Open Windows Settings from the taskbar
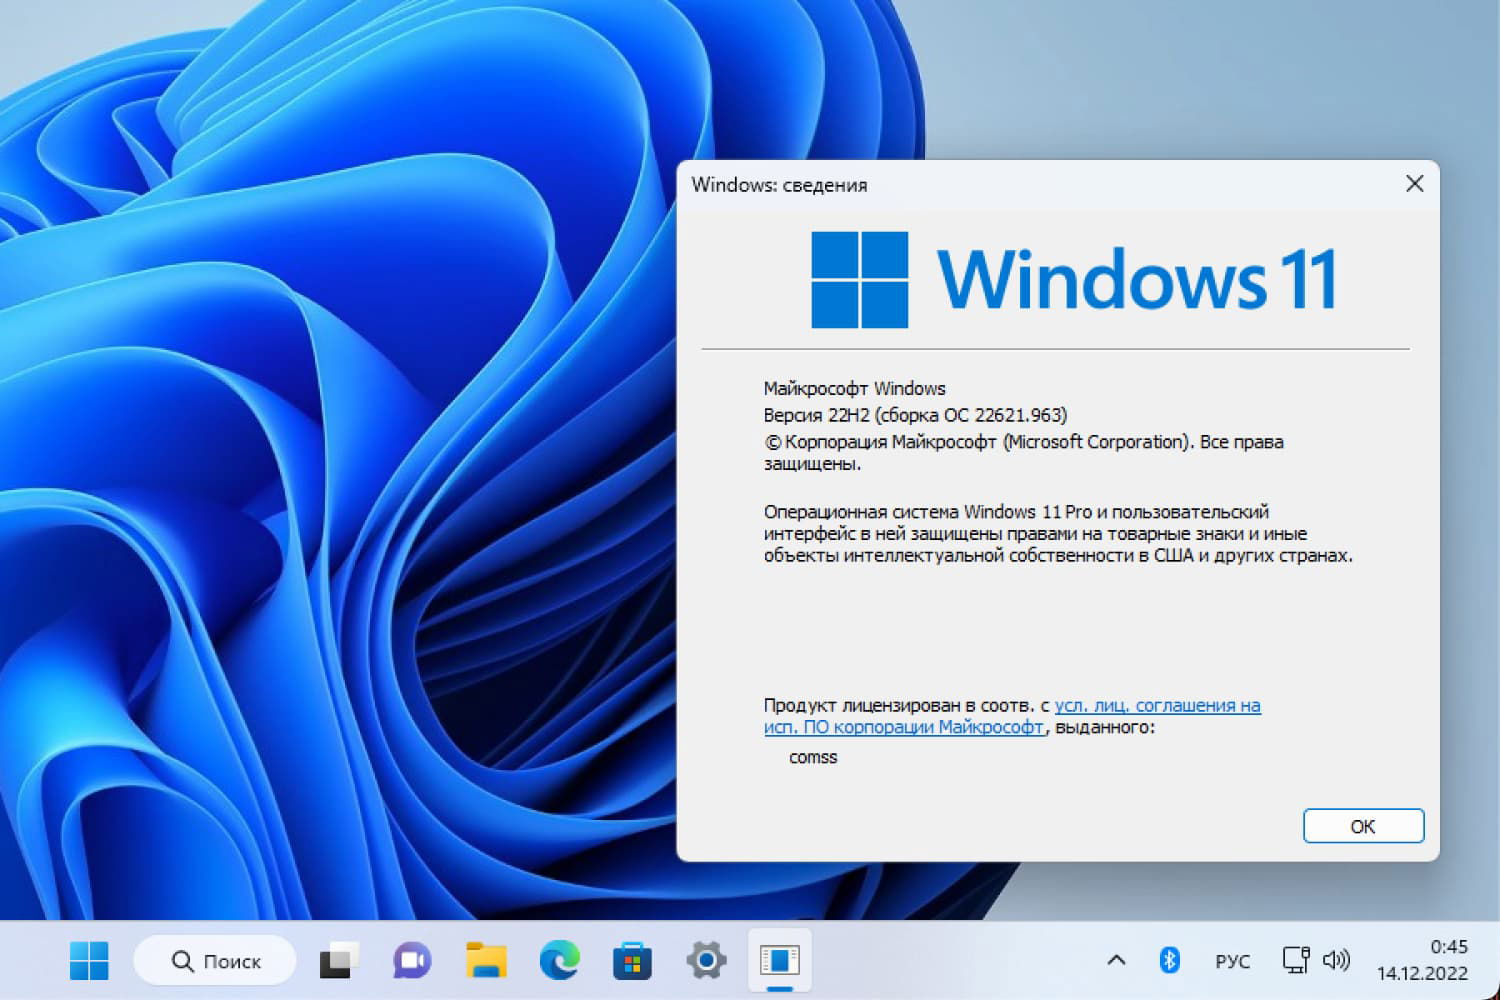The height and width of the screenshot is (1000, 1500). pos(705,960)
